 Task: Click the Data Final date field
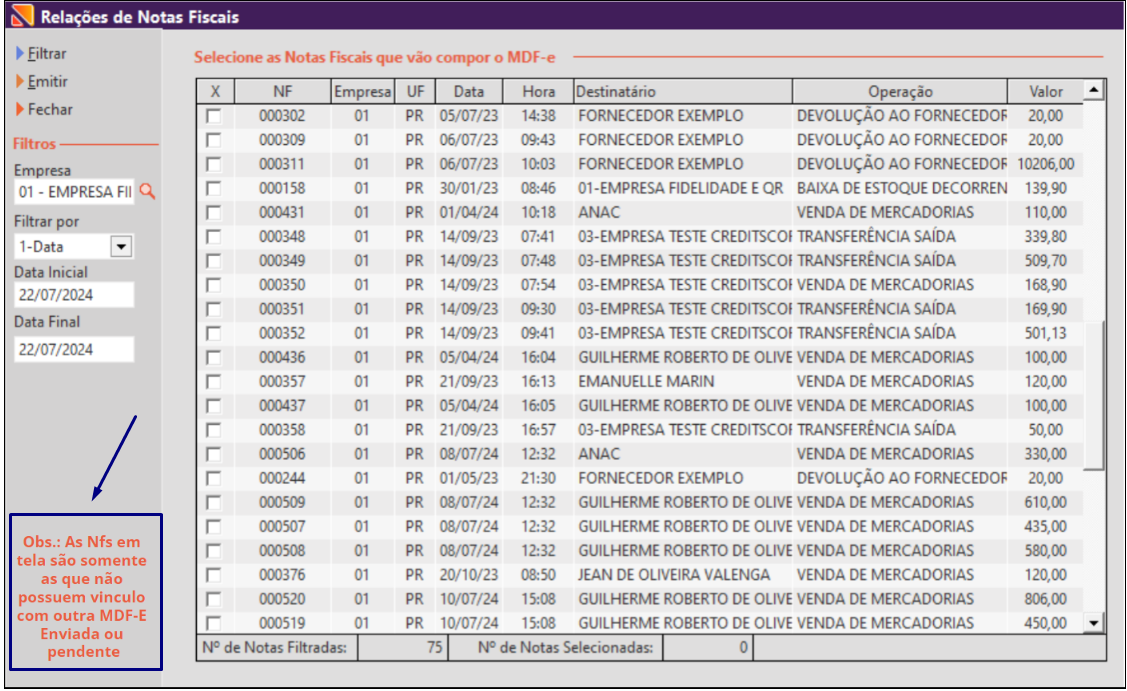[x=74, y=349]
